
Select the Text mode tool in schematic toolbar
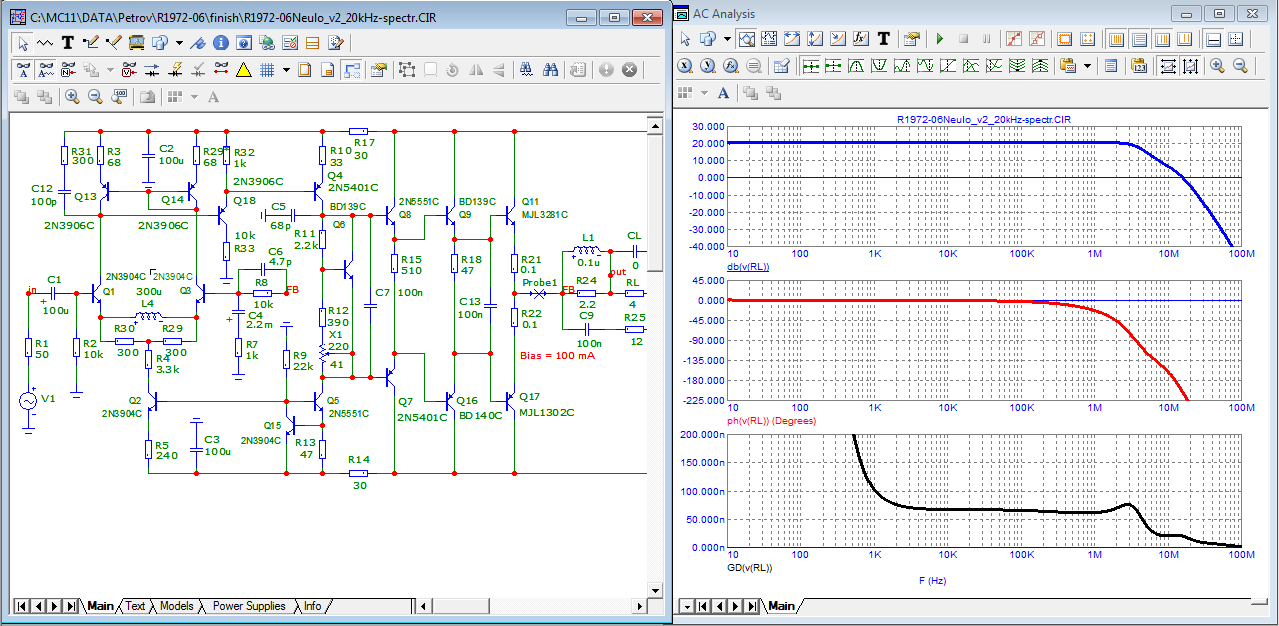tap(68, 43)
